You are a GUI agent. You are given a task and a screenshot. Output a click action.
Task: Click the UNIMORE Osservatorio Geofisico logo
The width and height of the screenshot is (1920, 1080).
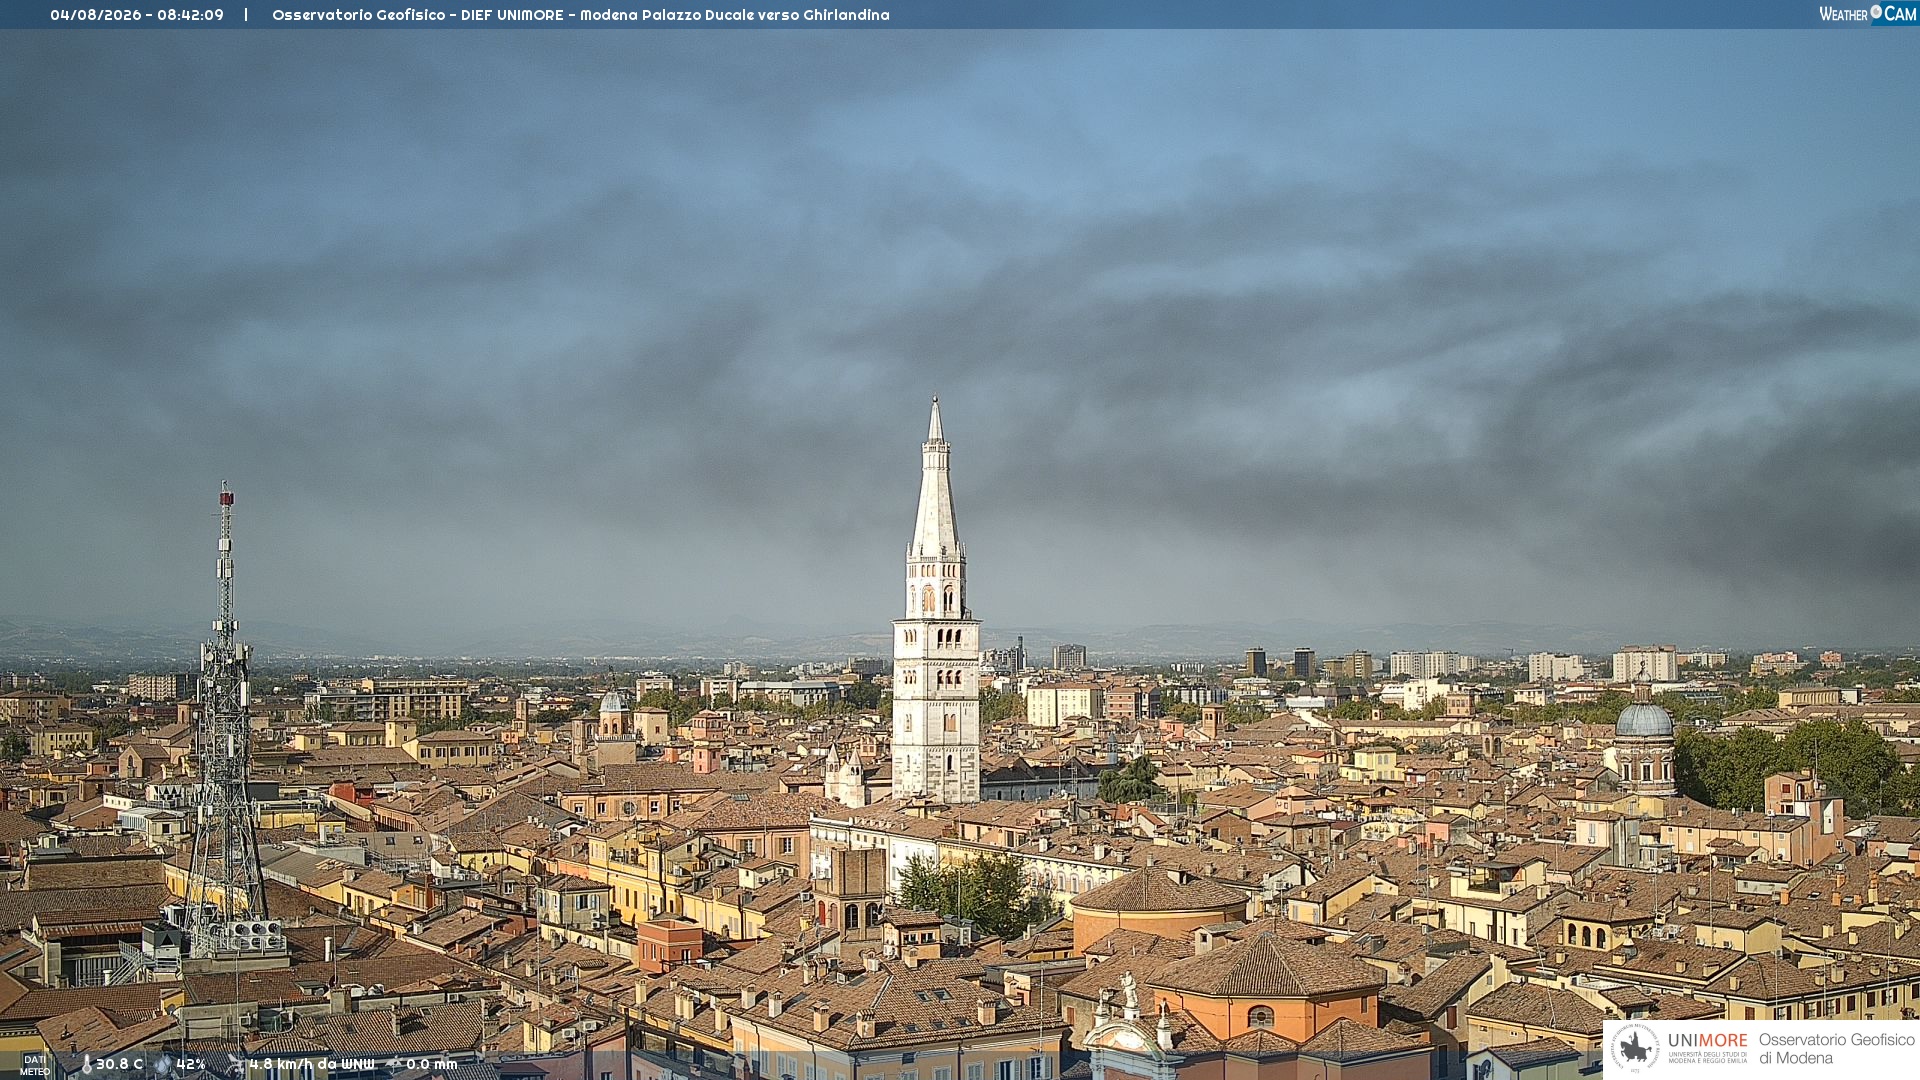pyautogui.click(x=1761, y=1049)
